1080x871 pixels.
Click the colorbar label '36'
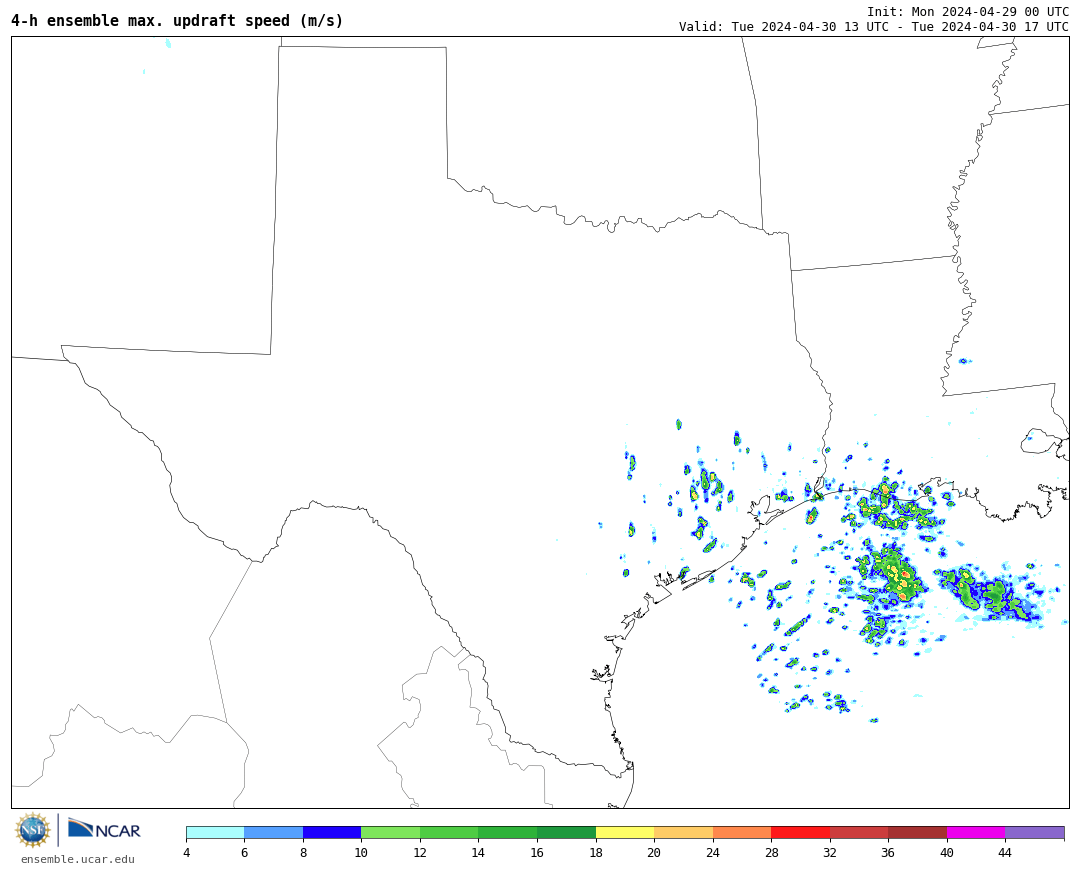[x=888, y=852]
